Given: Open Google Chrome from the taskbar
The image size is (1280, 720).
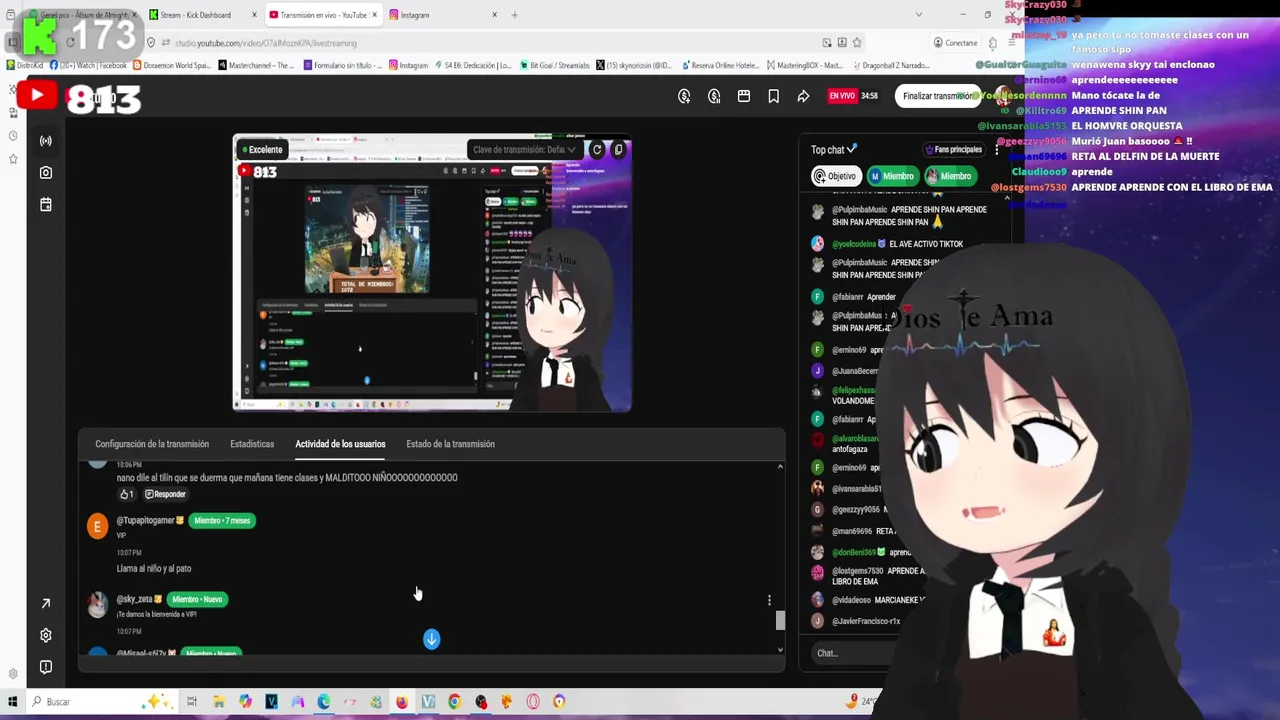Looking at the screenshot, I should [x=454, y=702].
